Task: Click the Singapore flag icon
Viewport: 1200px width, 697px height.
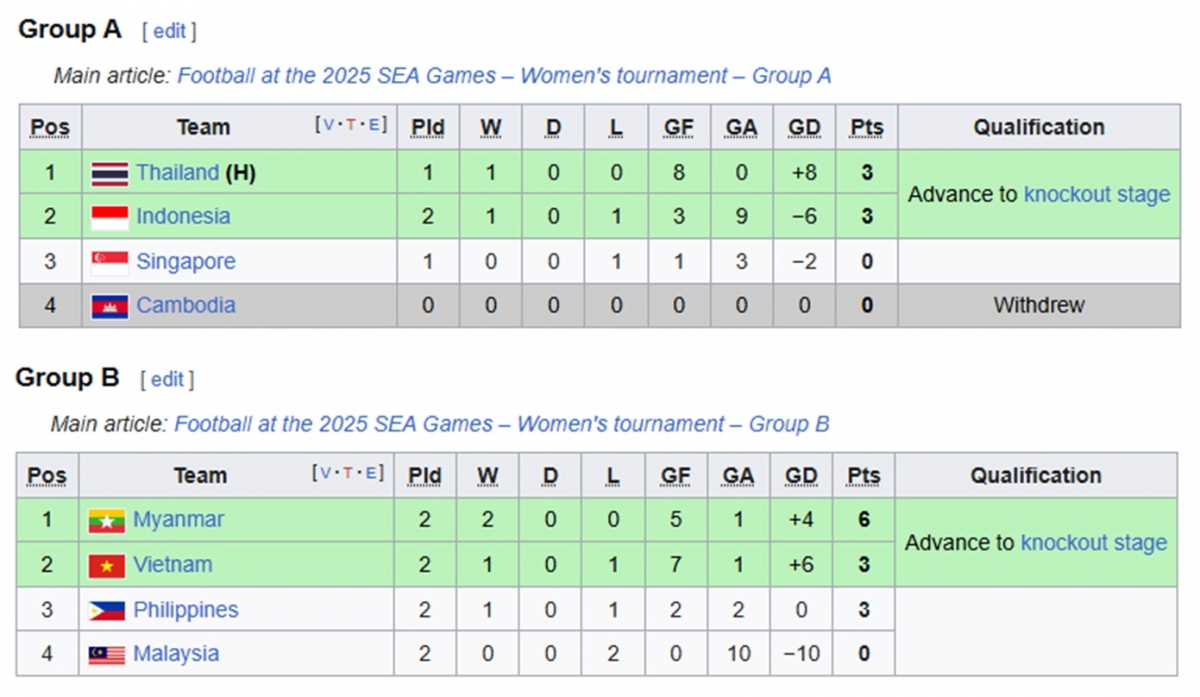Action: coord(110,263)
